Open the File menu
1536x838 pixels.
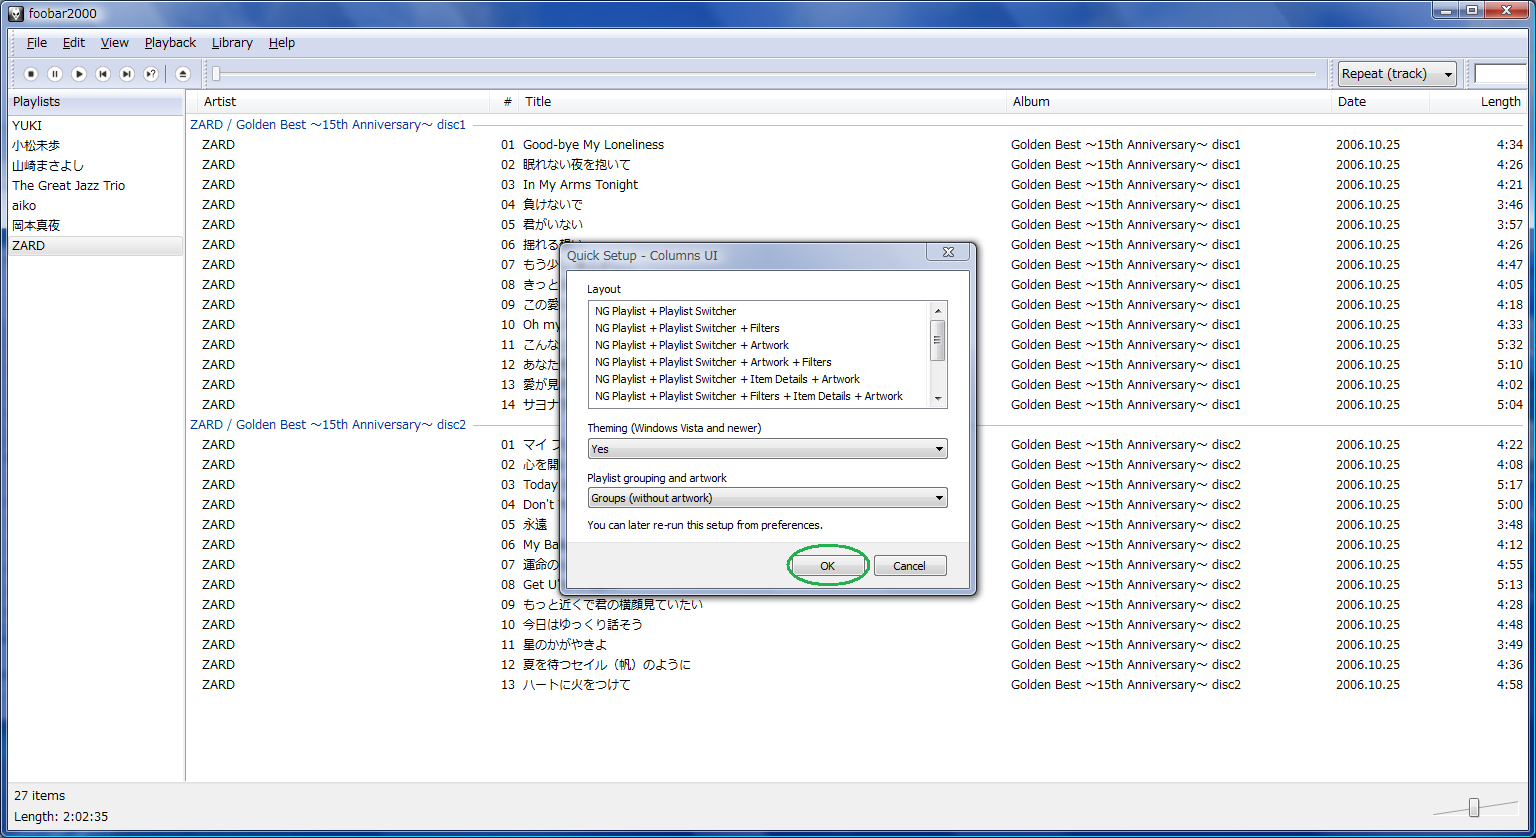pos(37,43)
